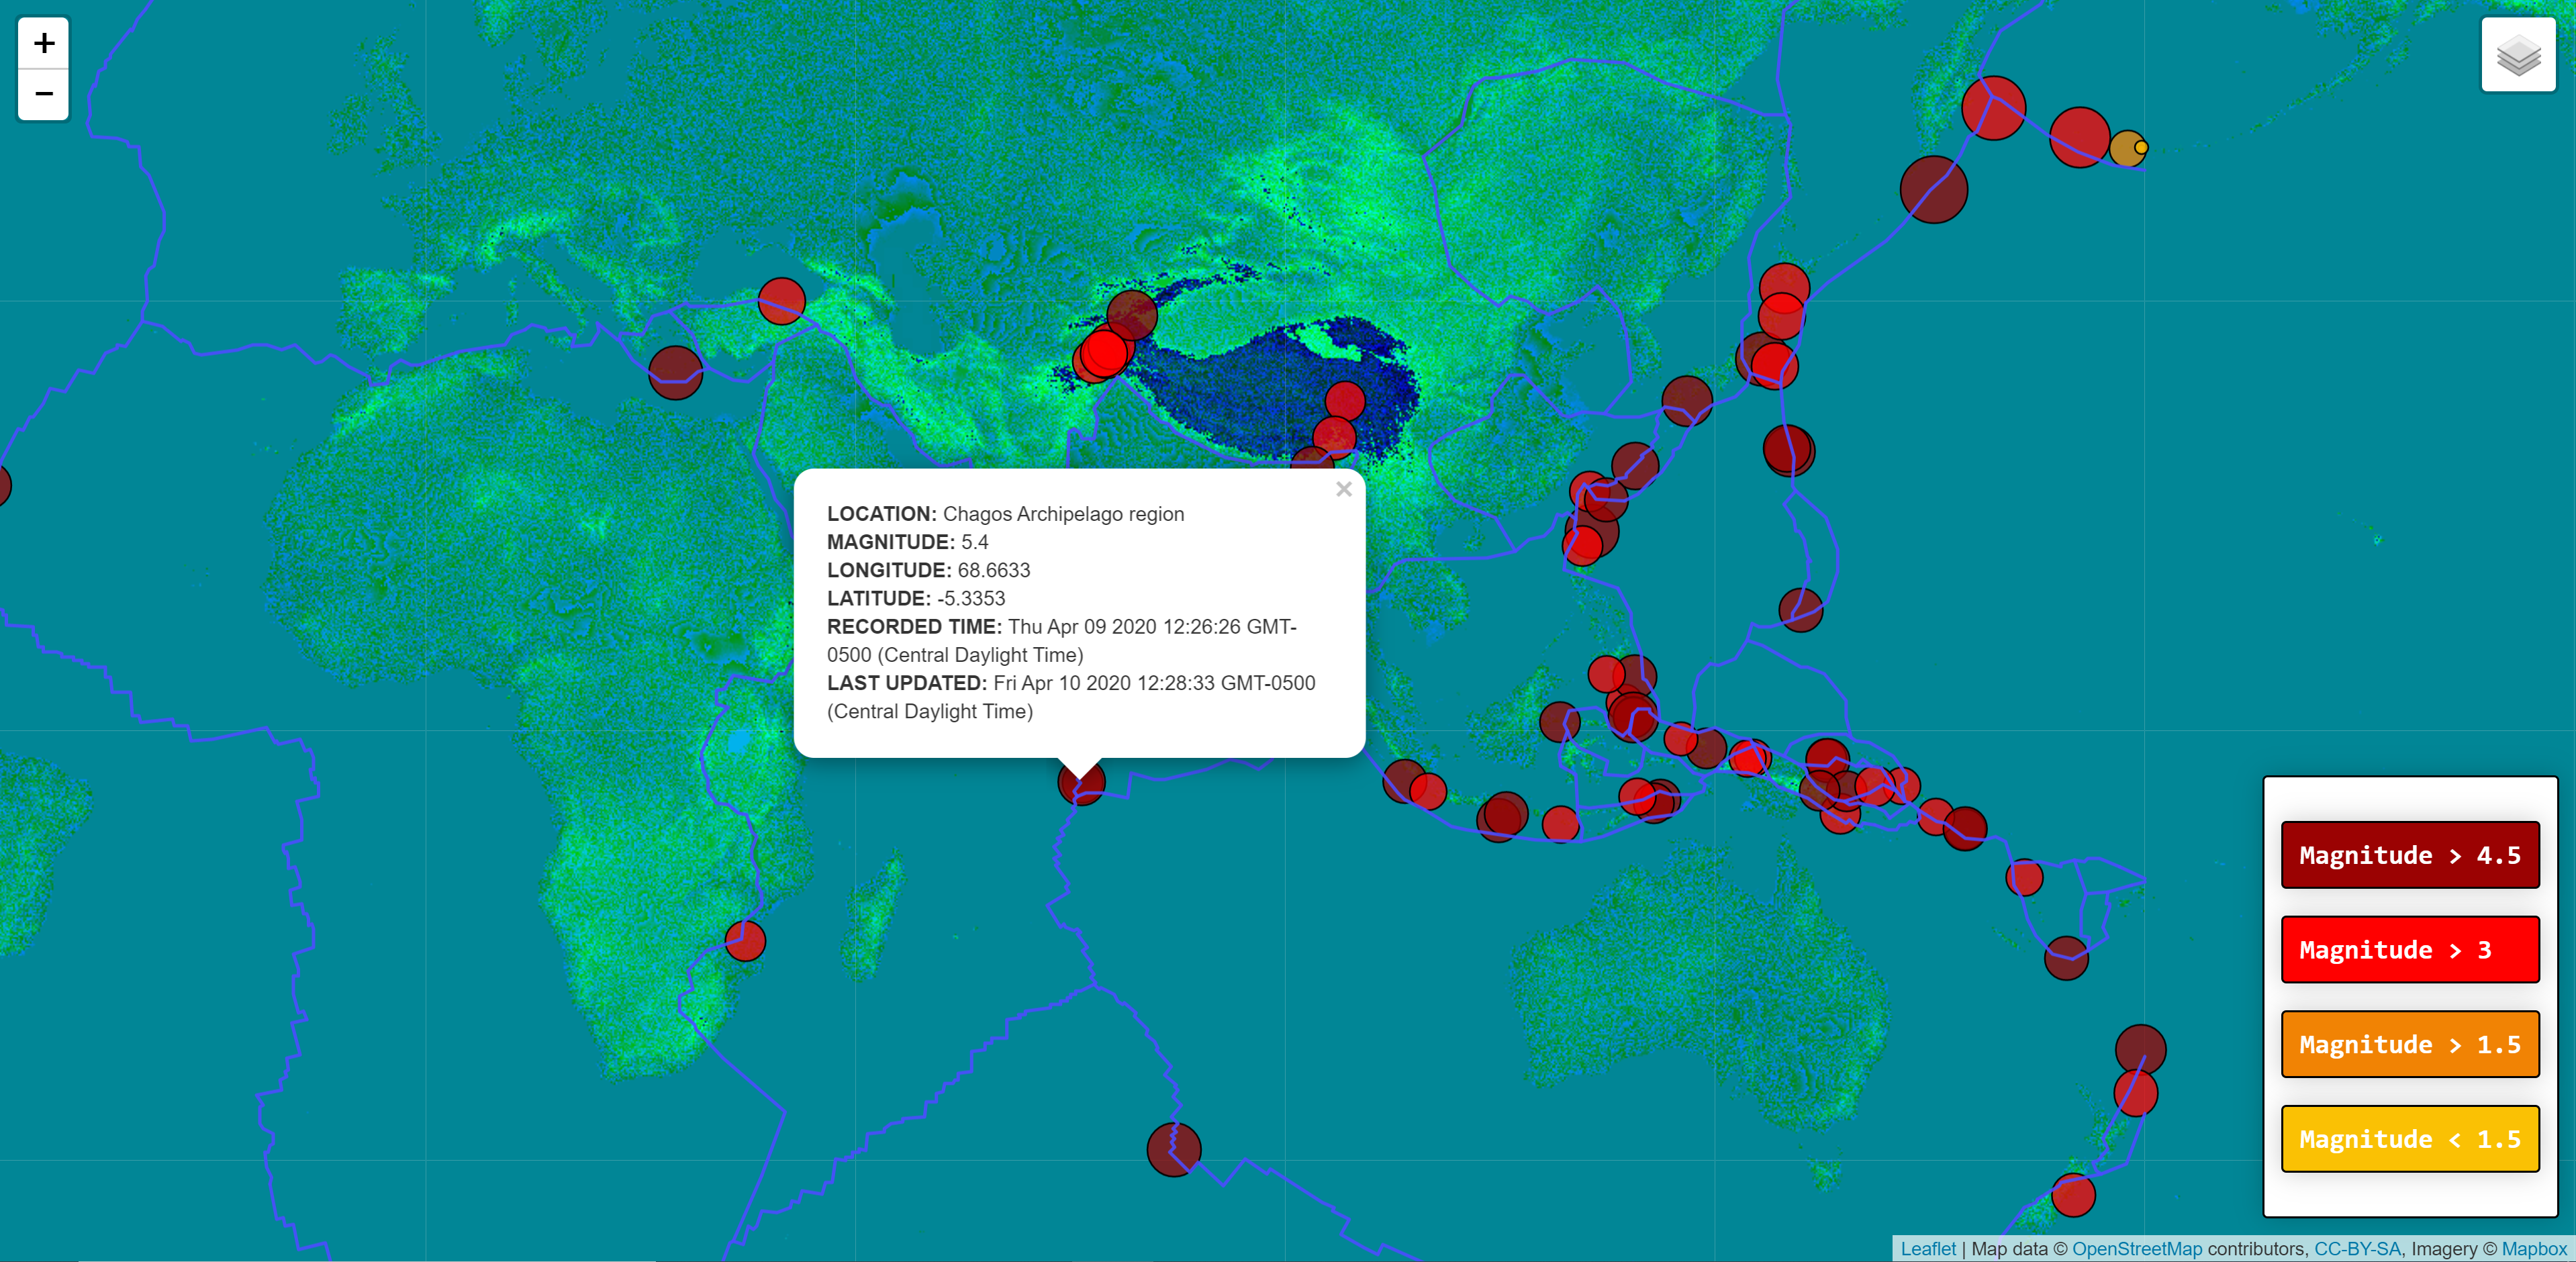Click the earthquake marker in southern Indian Ocean

[1173, 1149]
